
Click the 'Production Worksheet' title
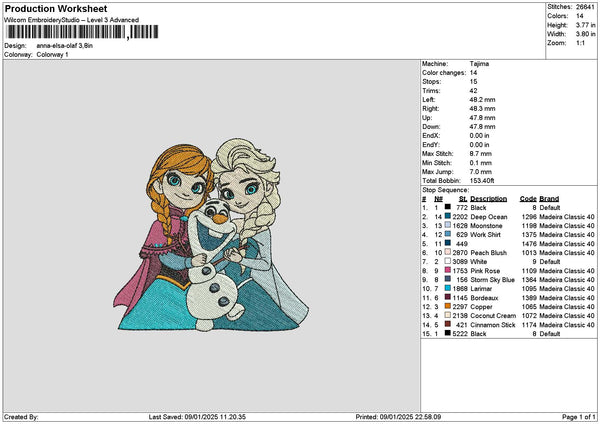[56, 8]
